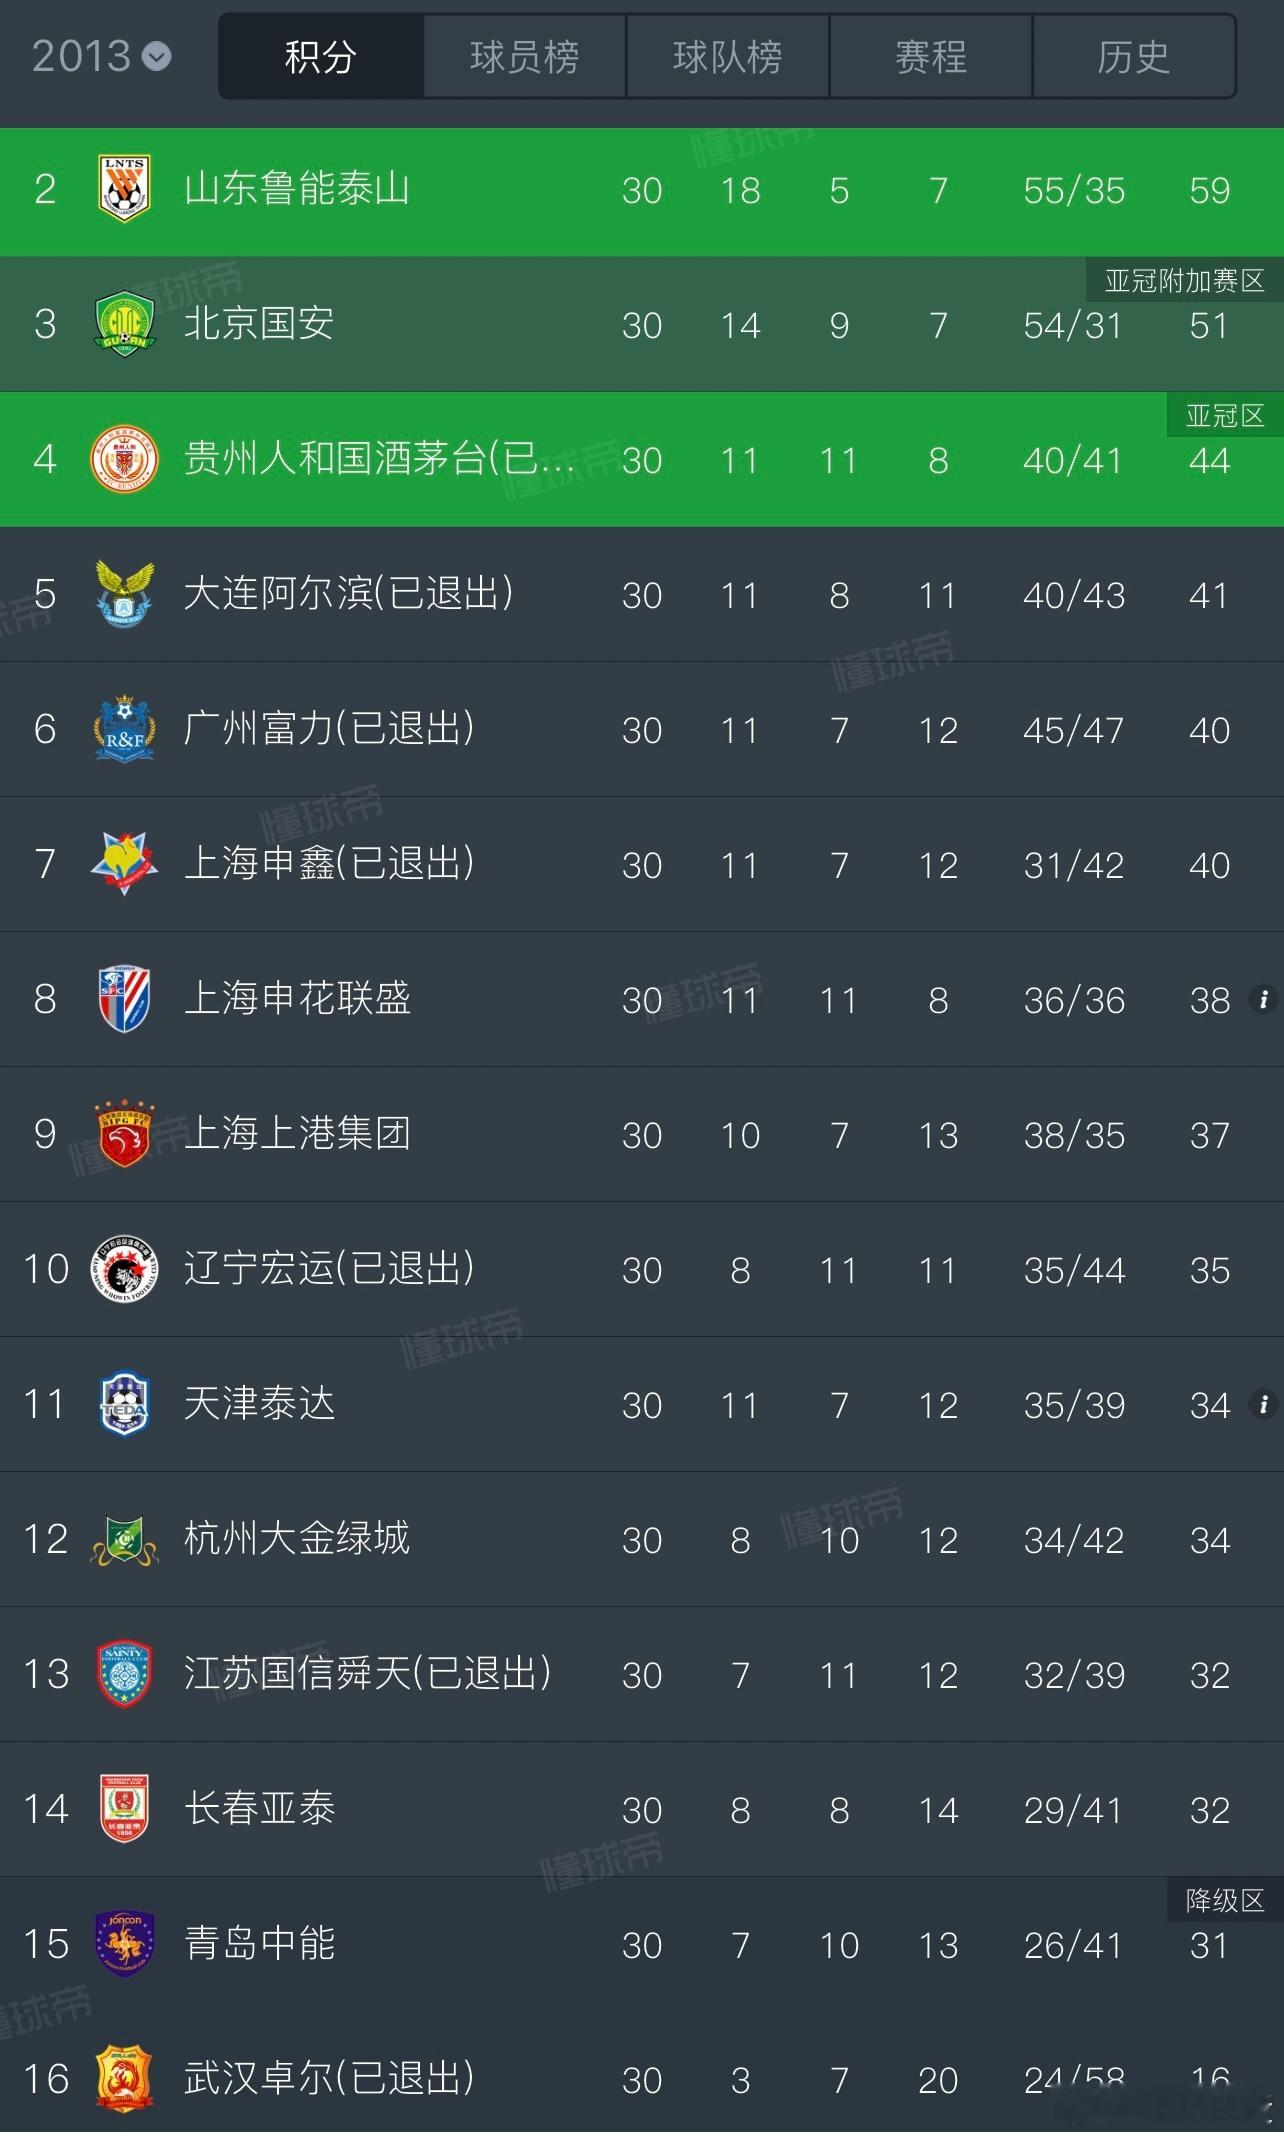Screen dimensions: 1284x2139
Task: Tap the 辽宁宏运 round crest icon
Action: pyautogui.click(x=124, y=1269)
